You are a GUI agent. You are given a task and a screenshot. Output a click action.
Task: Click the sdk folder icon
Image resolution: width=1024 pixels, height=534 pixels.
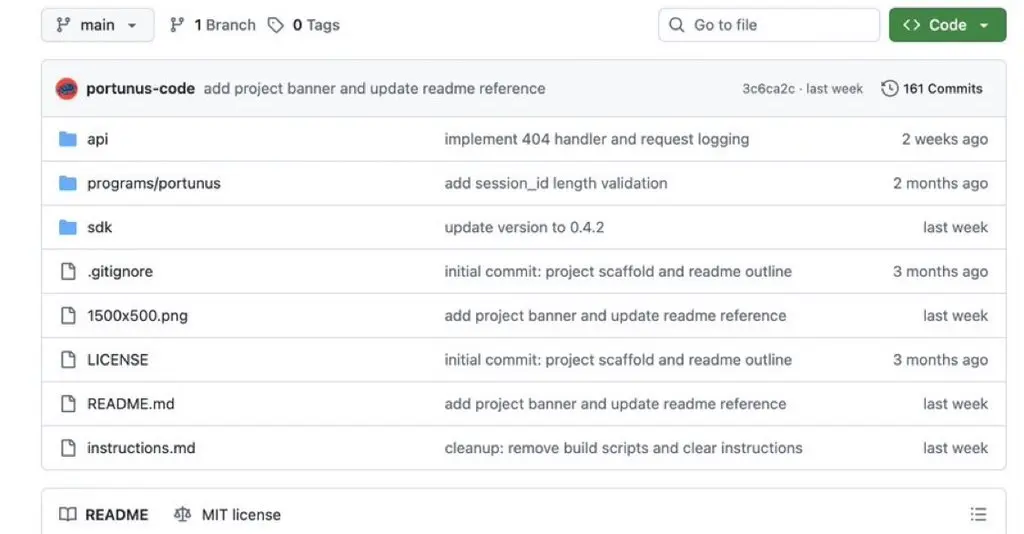pyautogui.click(x=68, y=227)
